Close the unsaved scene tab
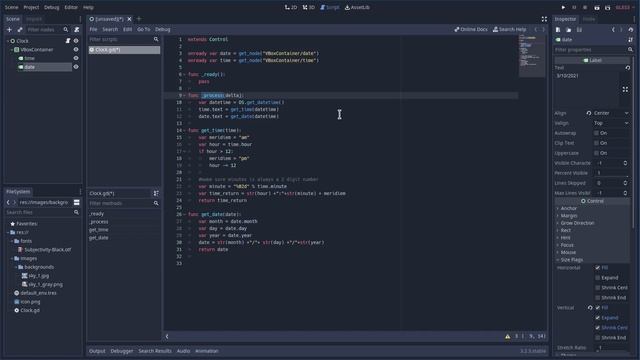Viewport: 640px width, 360px height. tap(129, 19)
